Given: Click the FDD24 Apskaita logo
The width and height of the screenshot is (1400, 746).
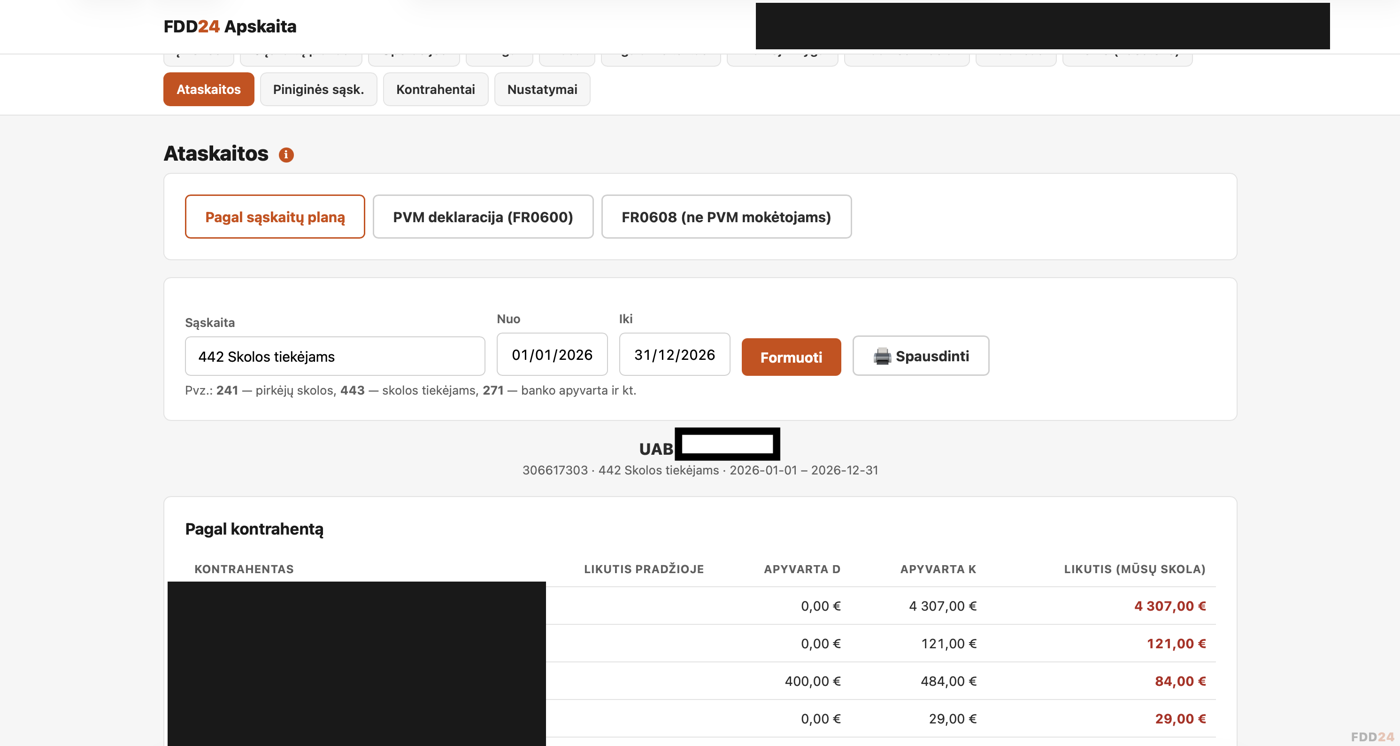Looking at the screenshot, I should [230, 26].
